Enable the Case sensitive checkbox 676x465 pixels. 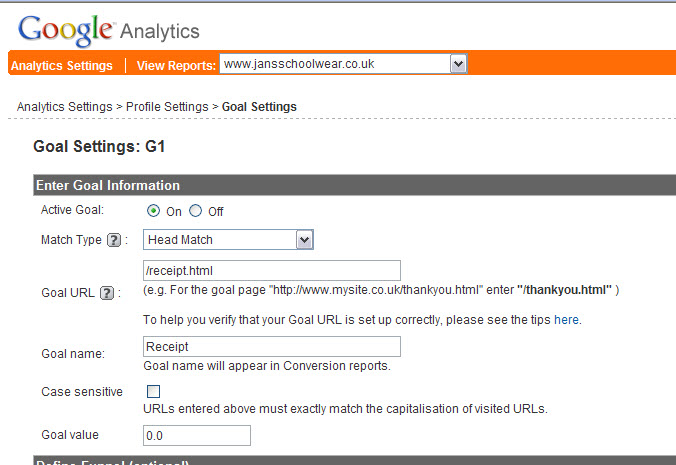153,391
